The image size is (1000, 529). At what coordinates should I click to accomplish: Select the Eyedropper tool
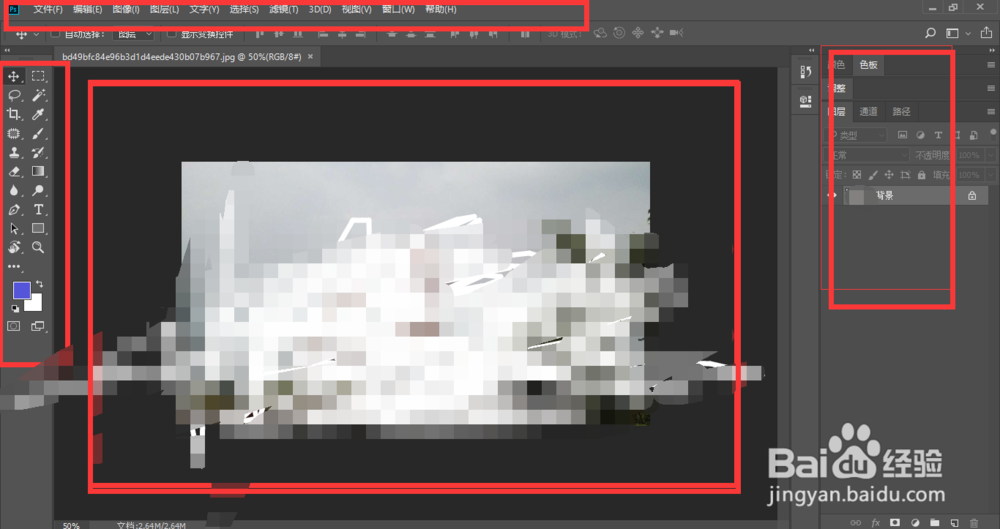(x=38, y=114)
